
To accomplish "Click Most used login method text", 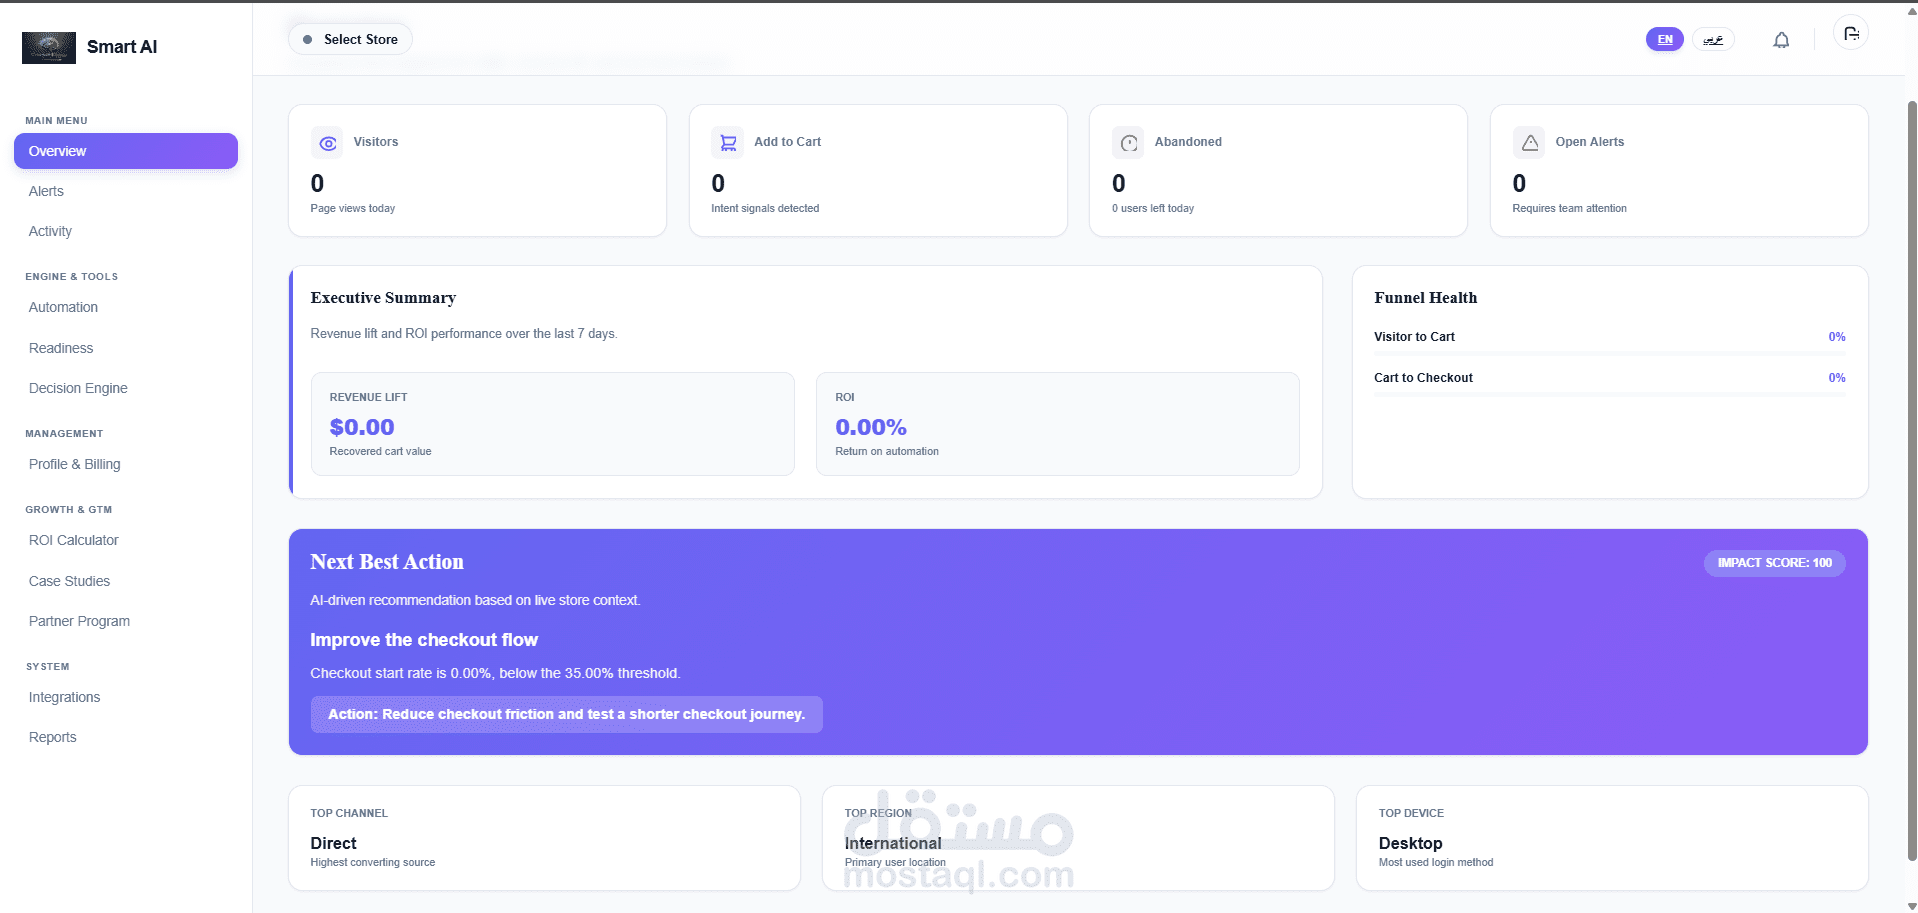I will [x=1435, y=862].
